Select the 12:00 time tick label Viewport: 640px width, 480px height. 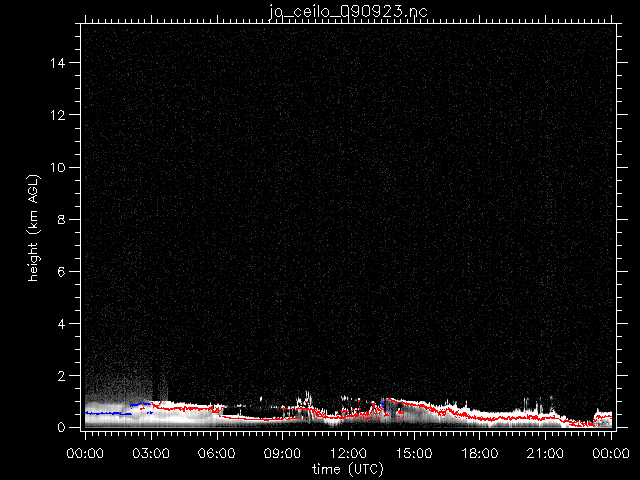pos(348,452)
